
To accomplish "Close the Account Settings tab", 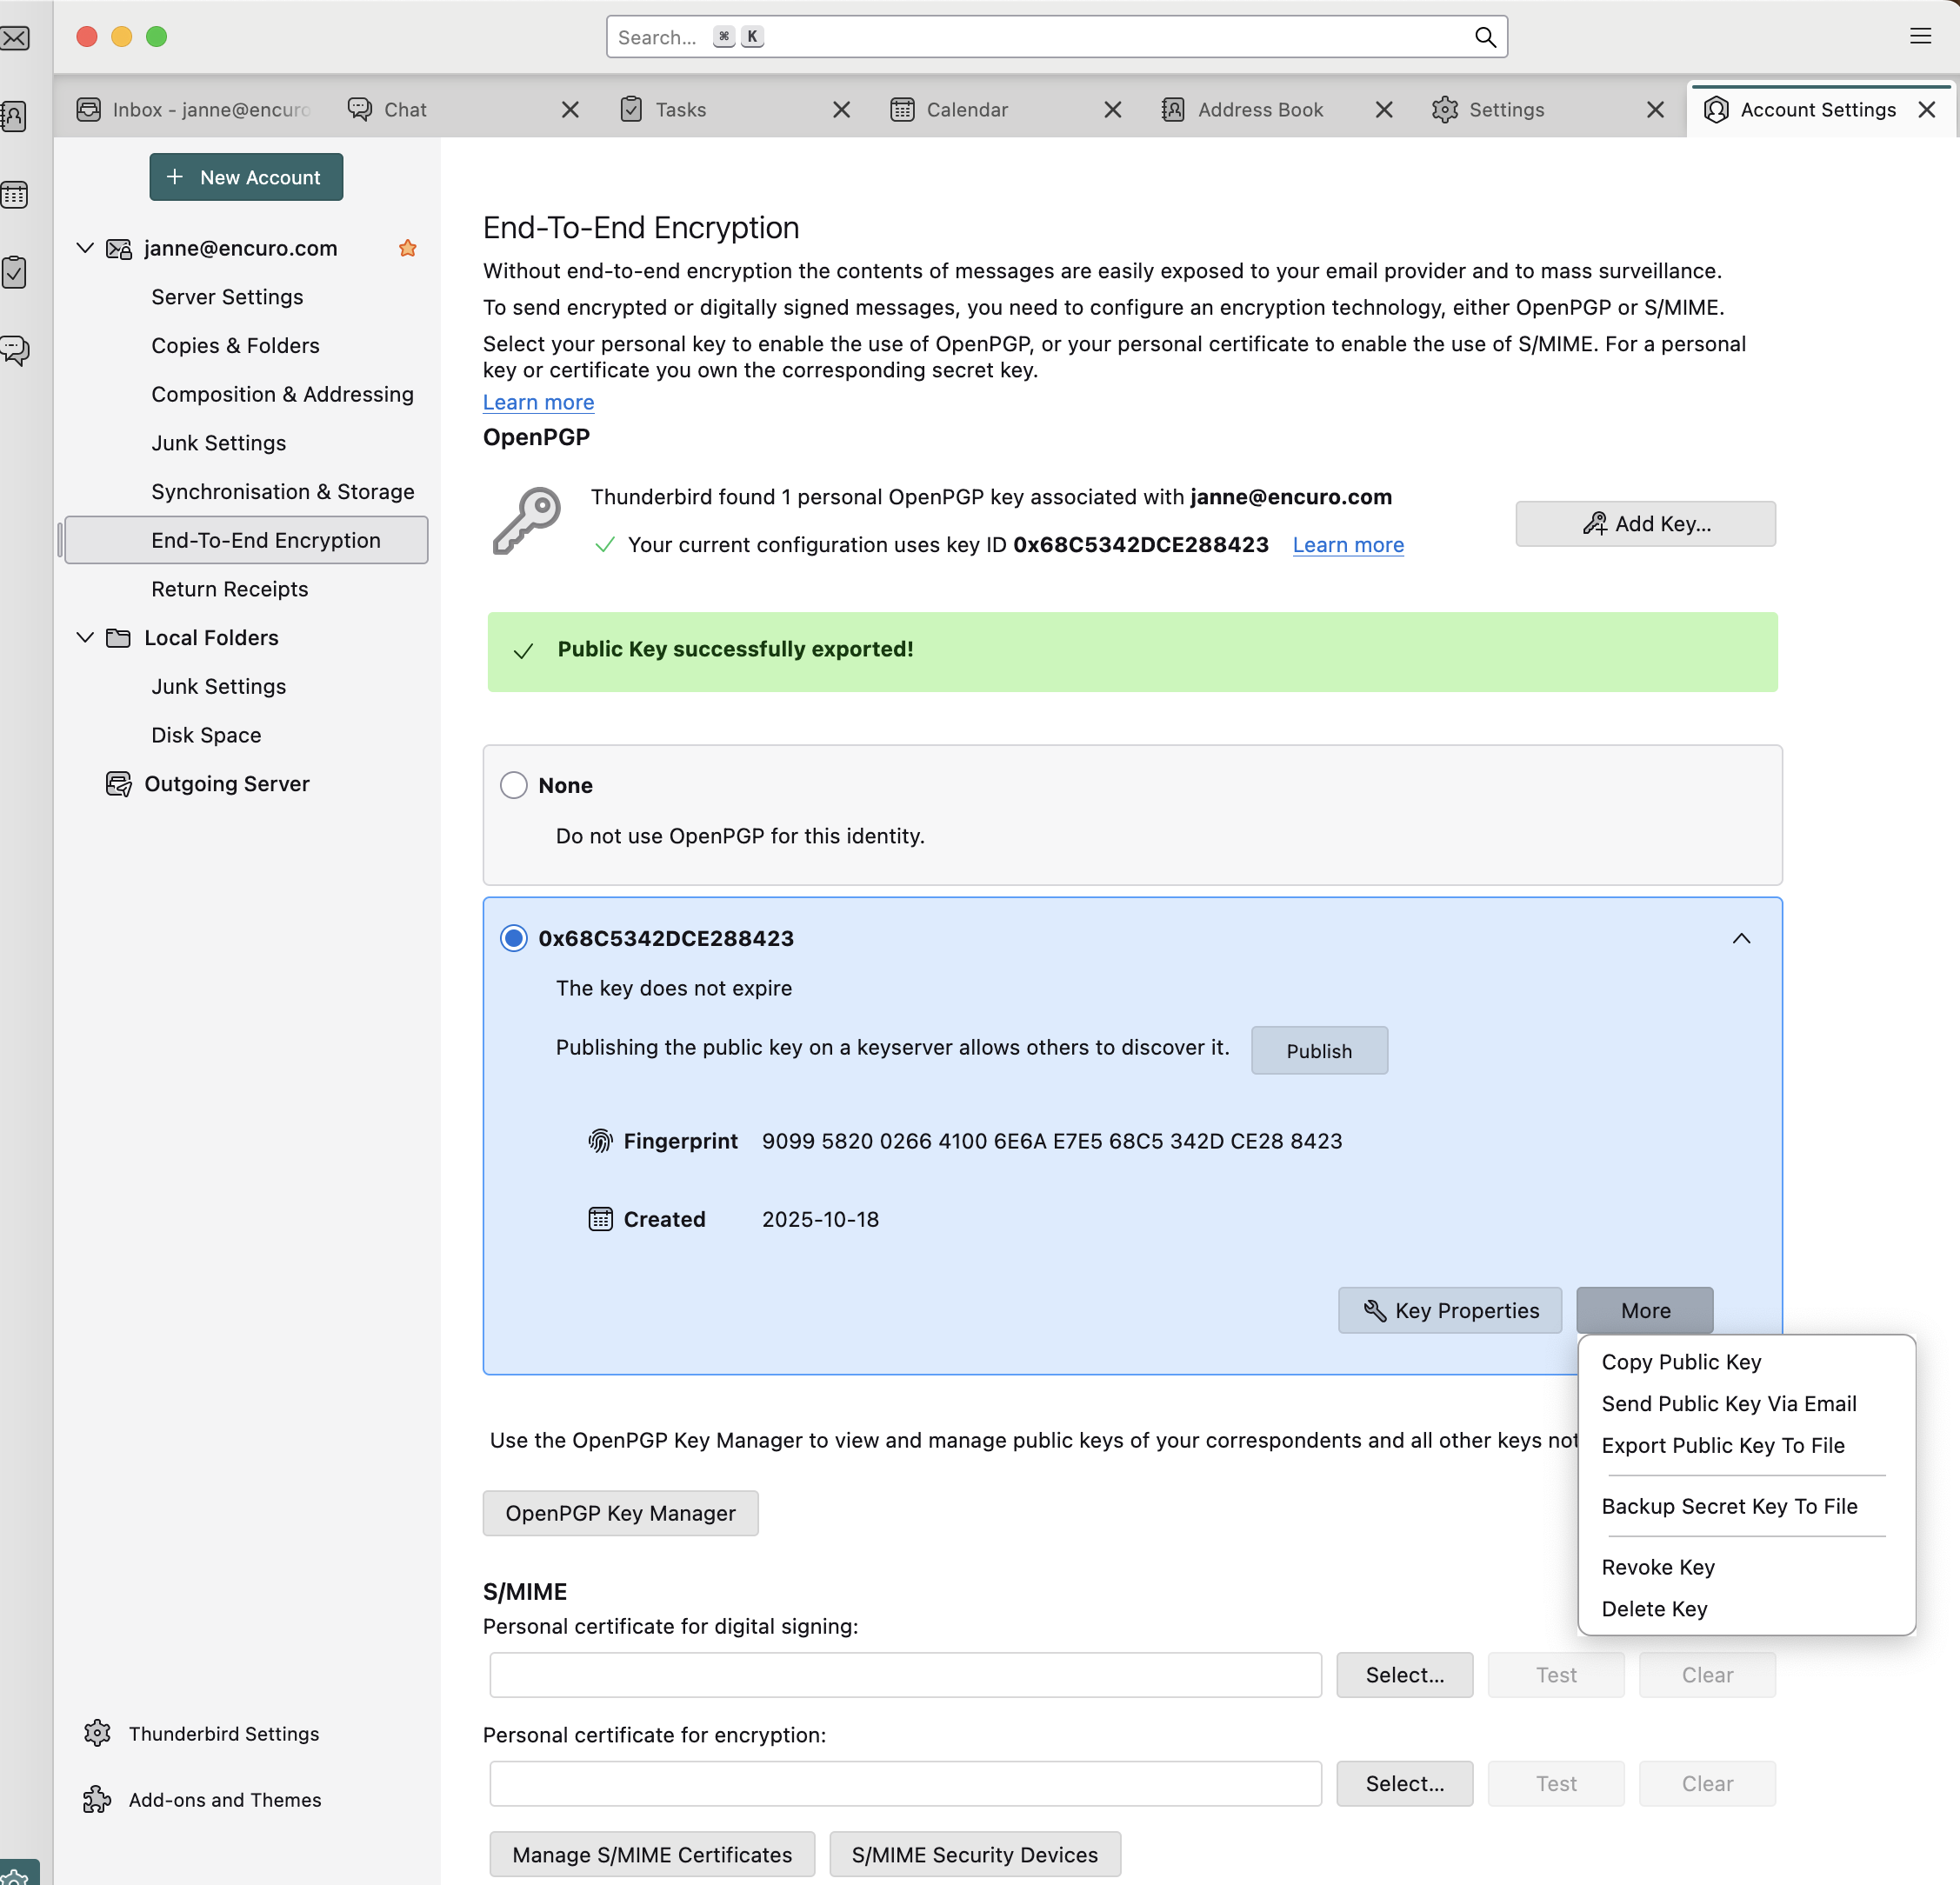I will pos(1927,110).
